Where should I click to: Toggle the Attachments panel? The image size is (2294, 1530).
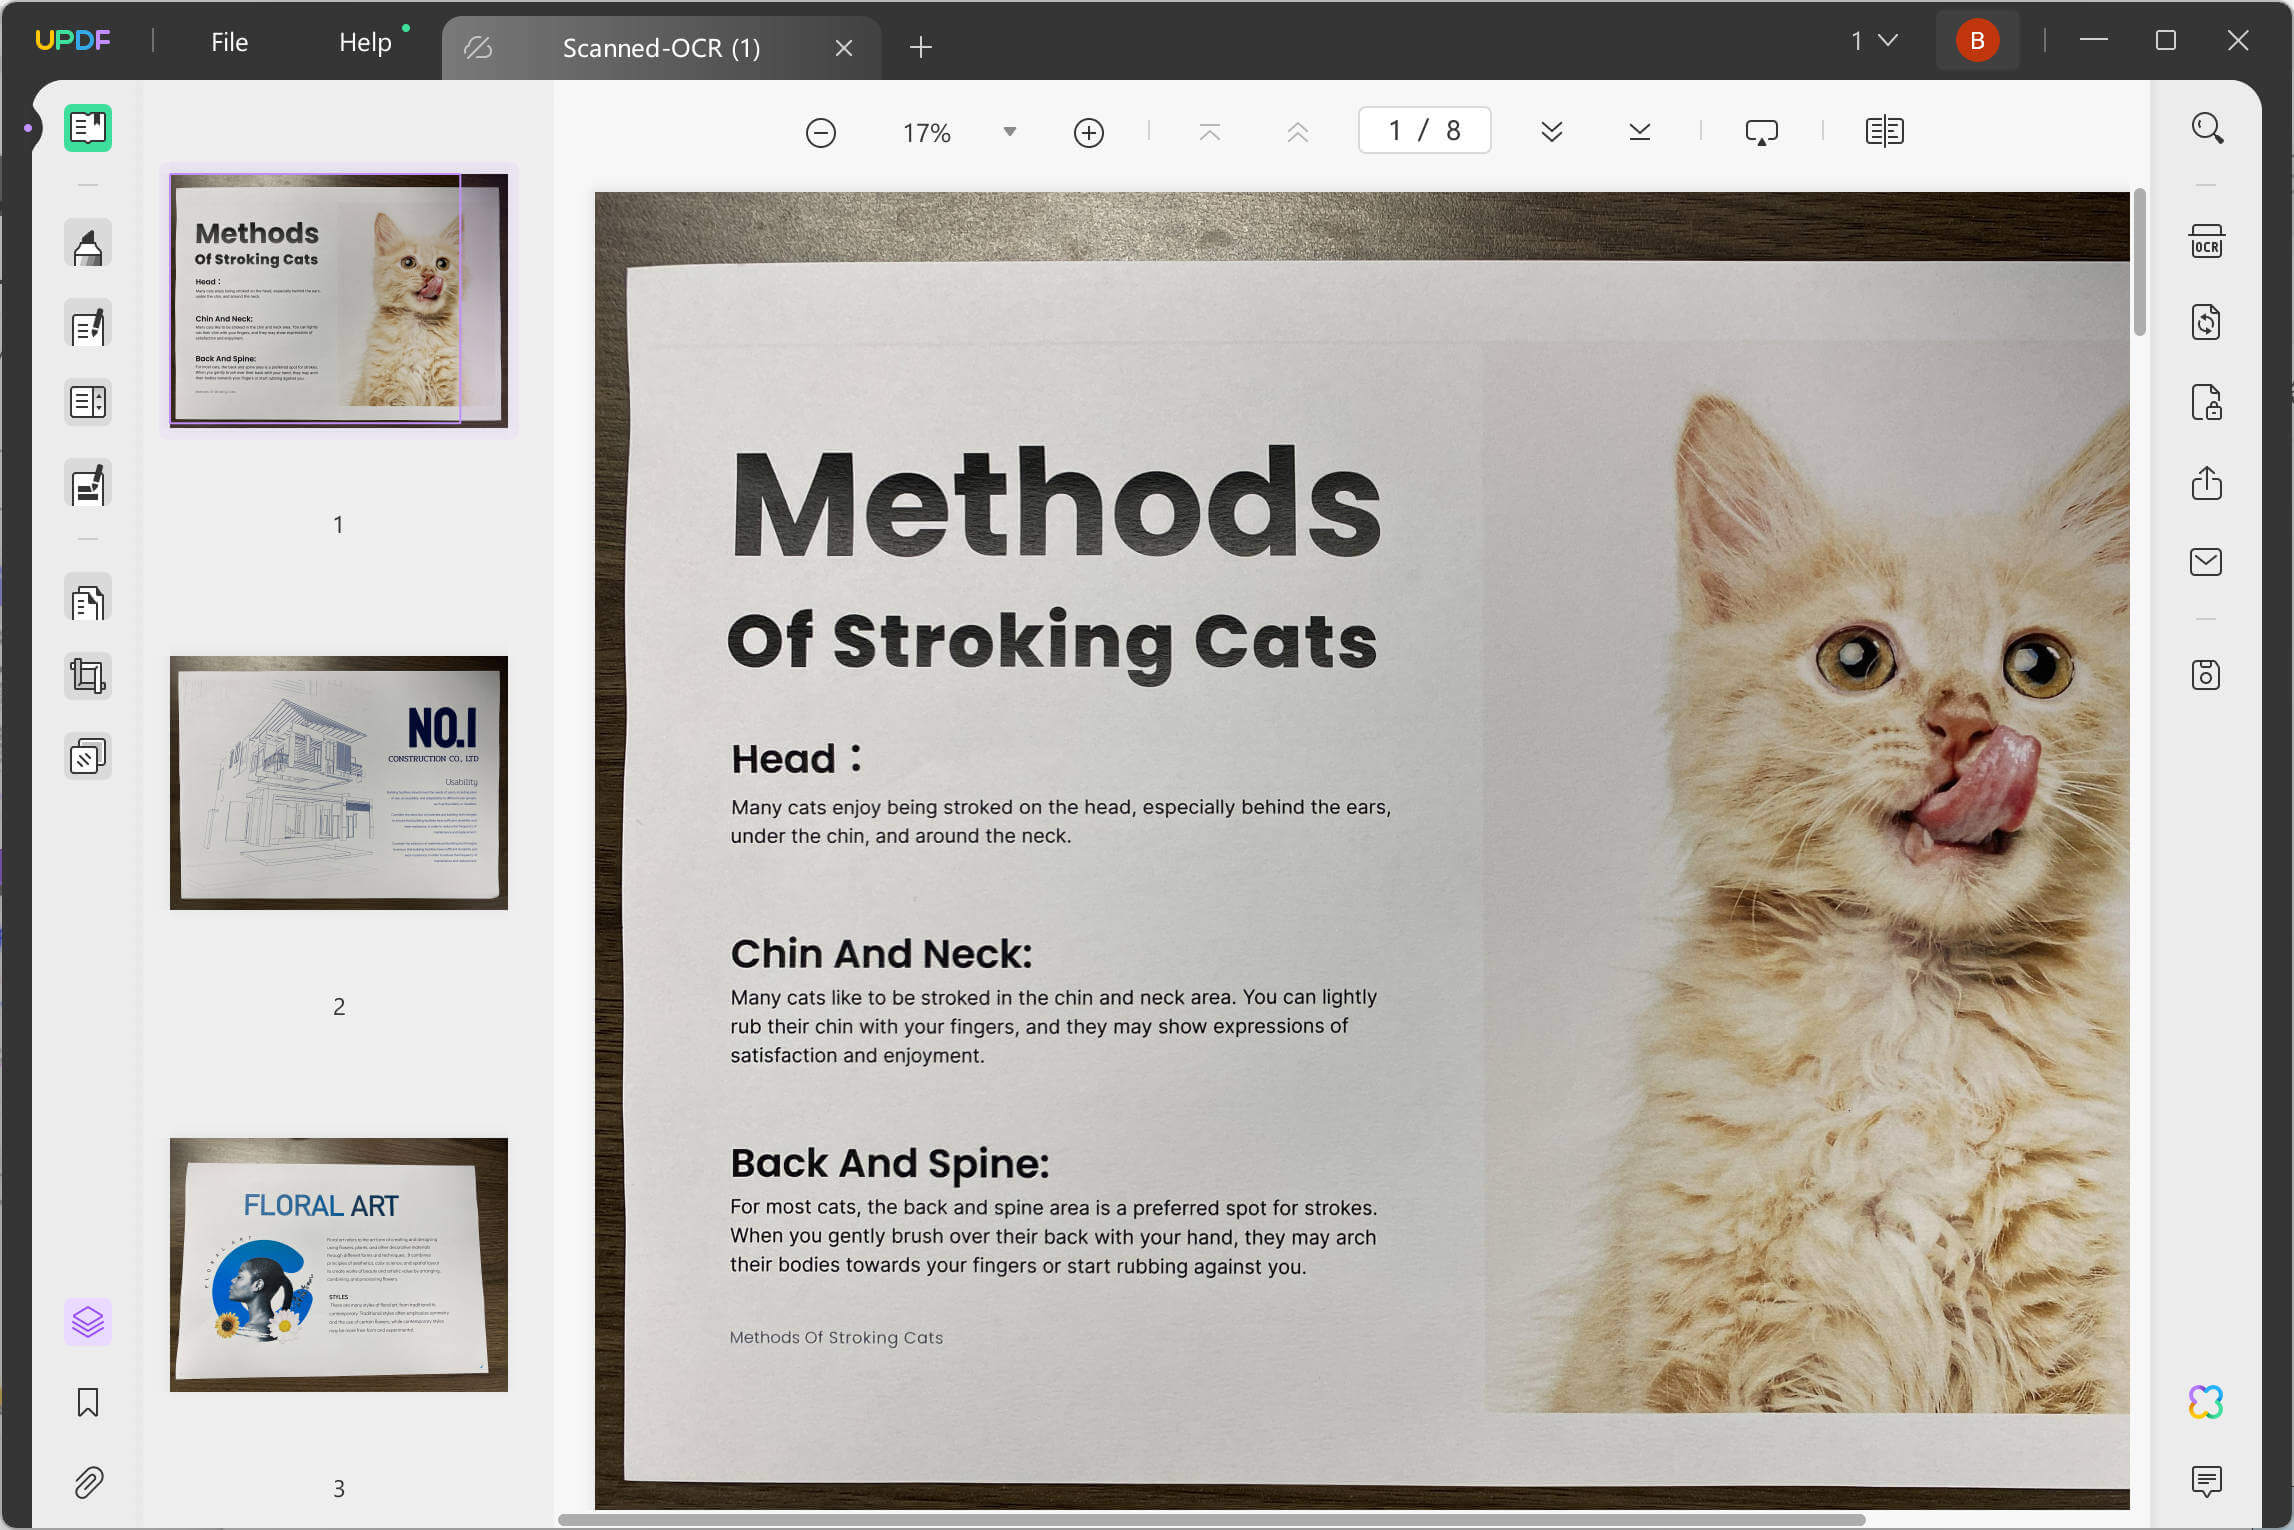[x=88, y=1482]
